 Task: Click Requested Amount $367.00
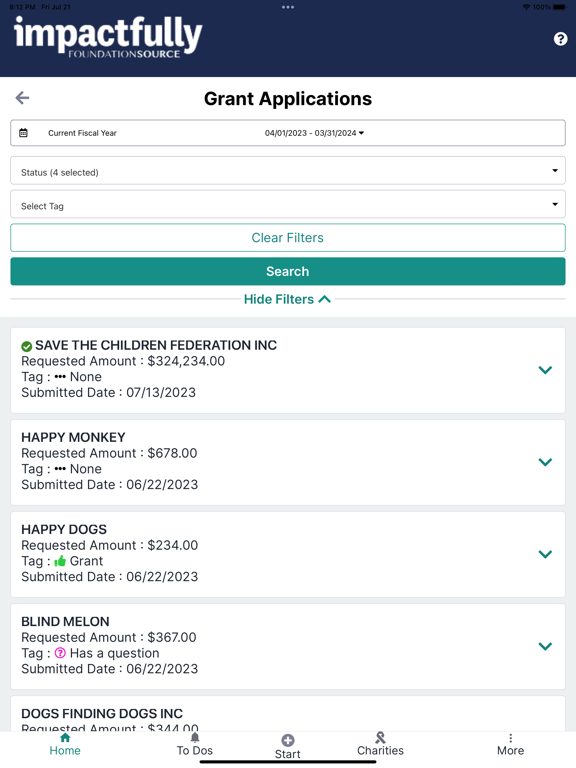pyautogui.click(x=109, y=637)
